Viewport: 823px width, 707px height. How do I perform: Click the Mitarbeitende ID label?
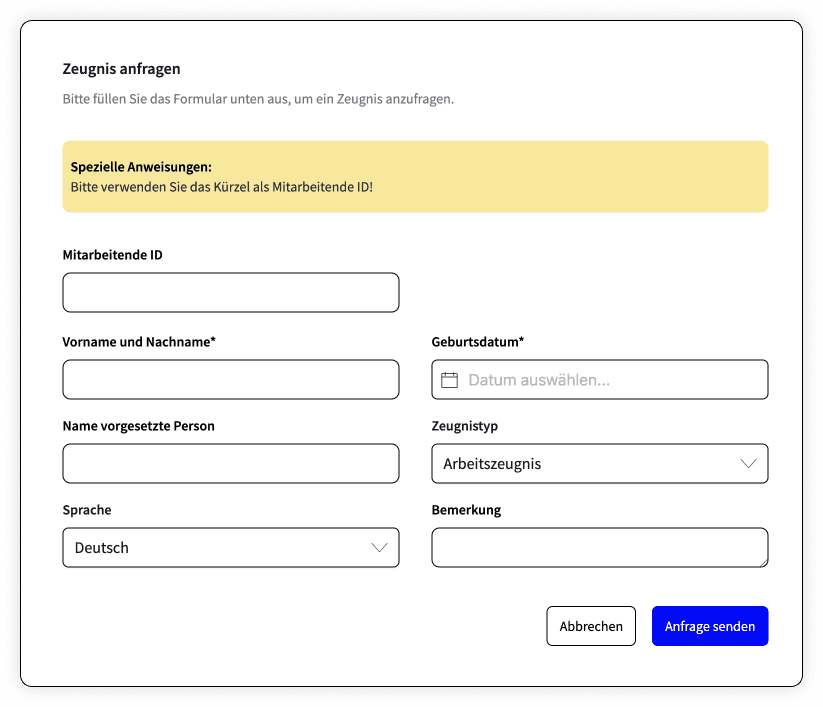(112, 255)
